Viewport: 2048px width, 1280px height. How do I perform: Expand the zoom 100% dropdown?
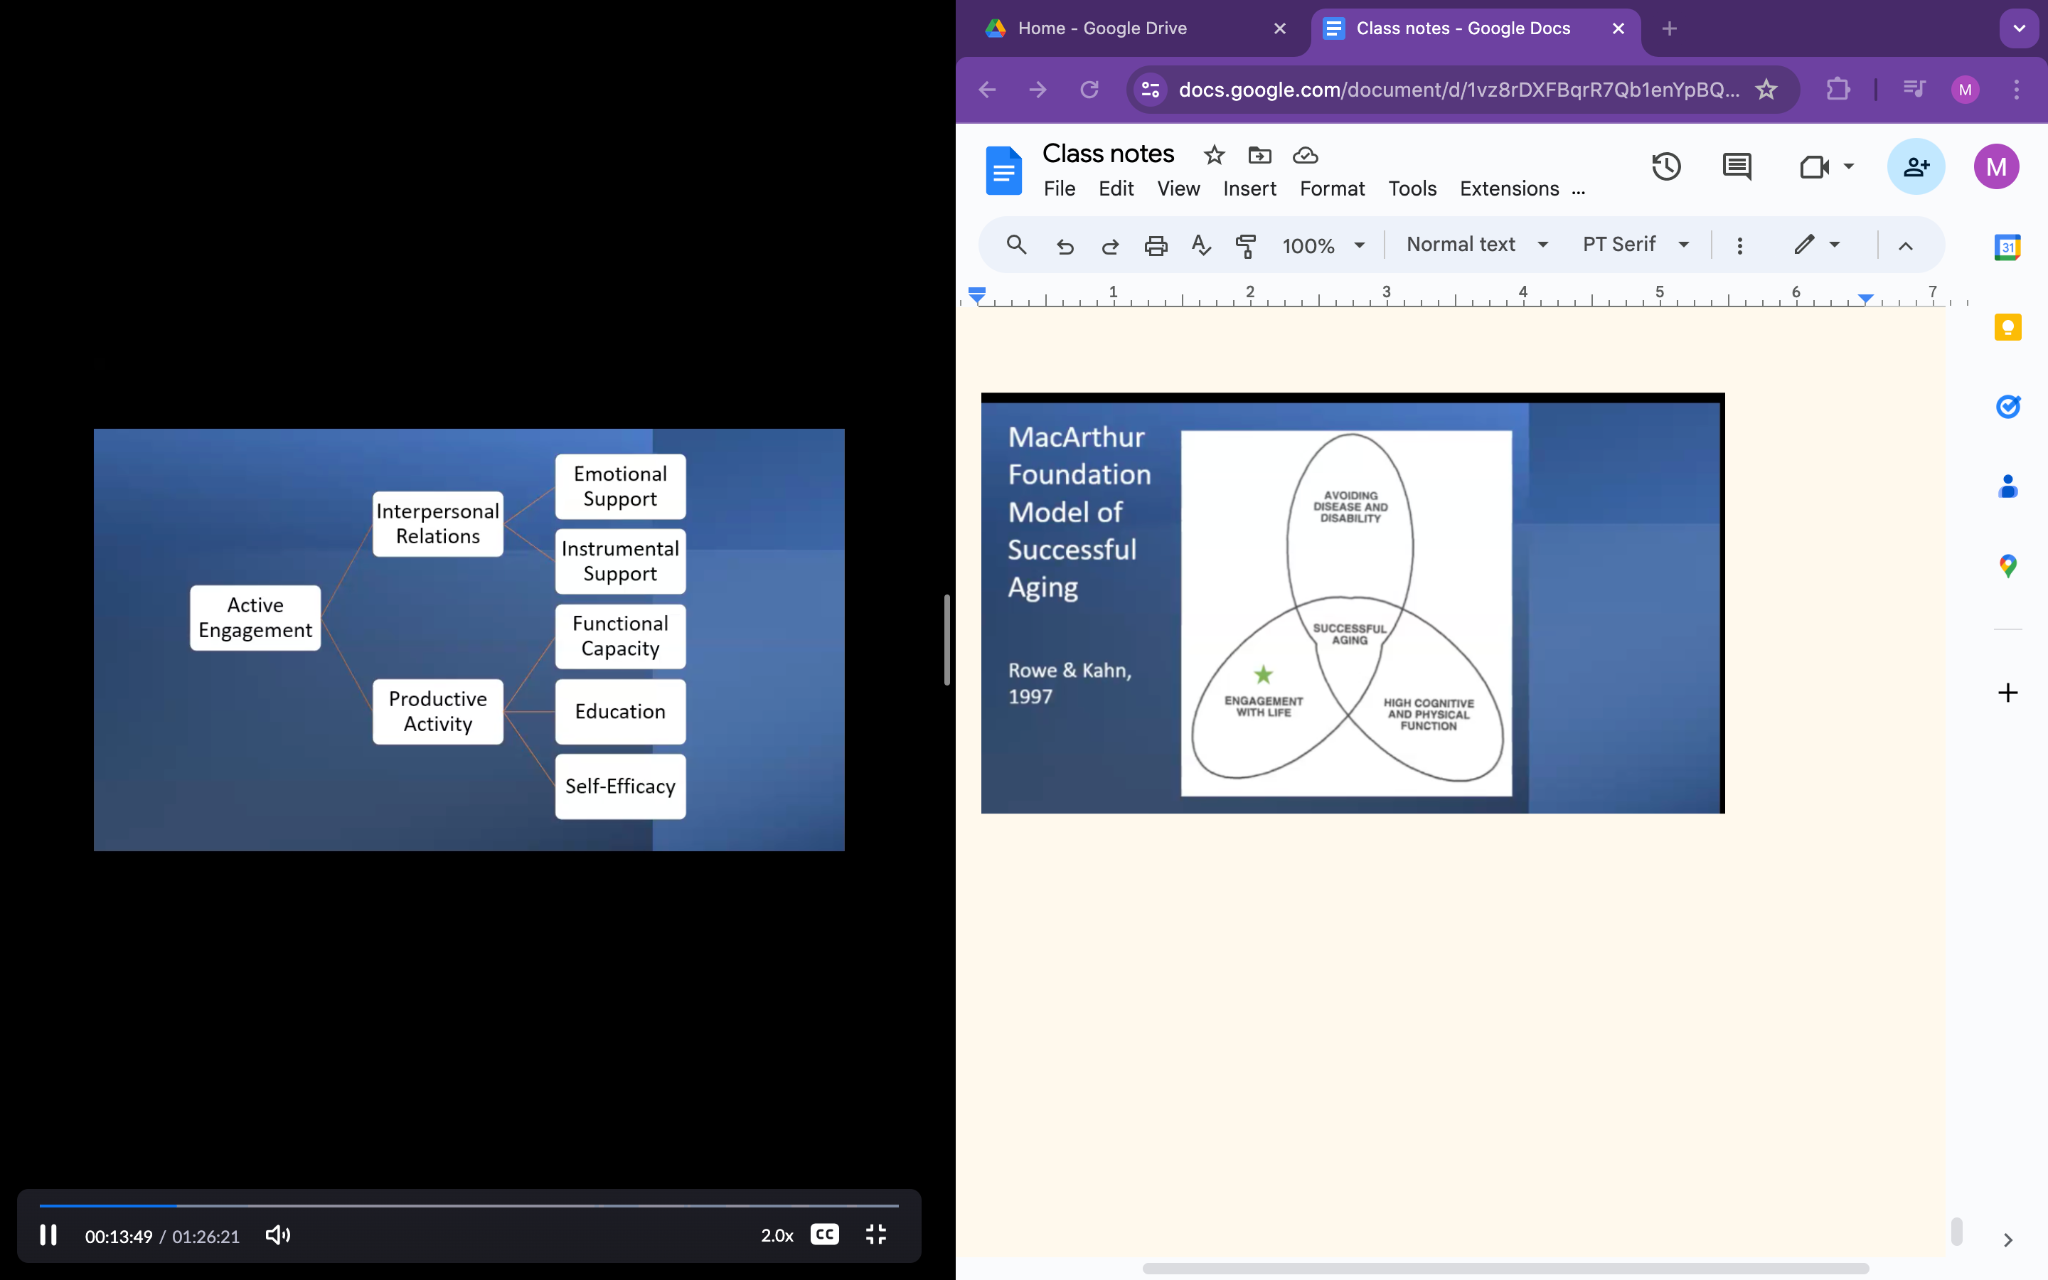point(1323,246)
